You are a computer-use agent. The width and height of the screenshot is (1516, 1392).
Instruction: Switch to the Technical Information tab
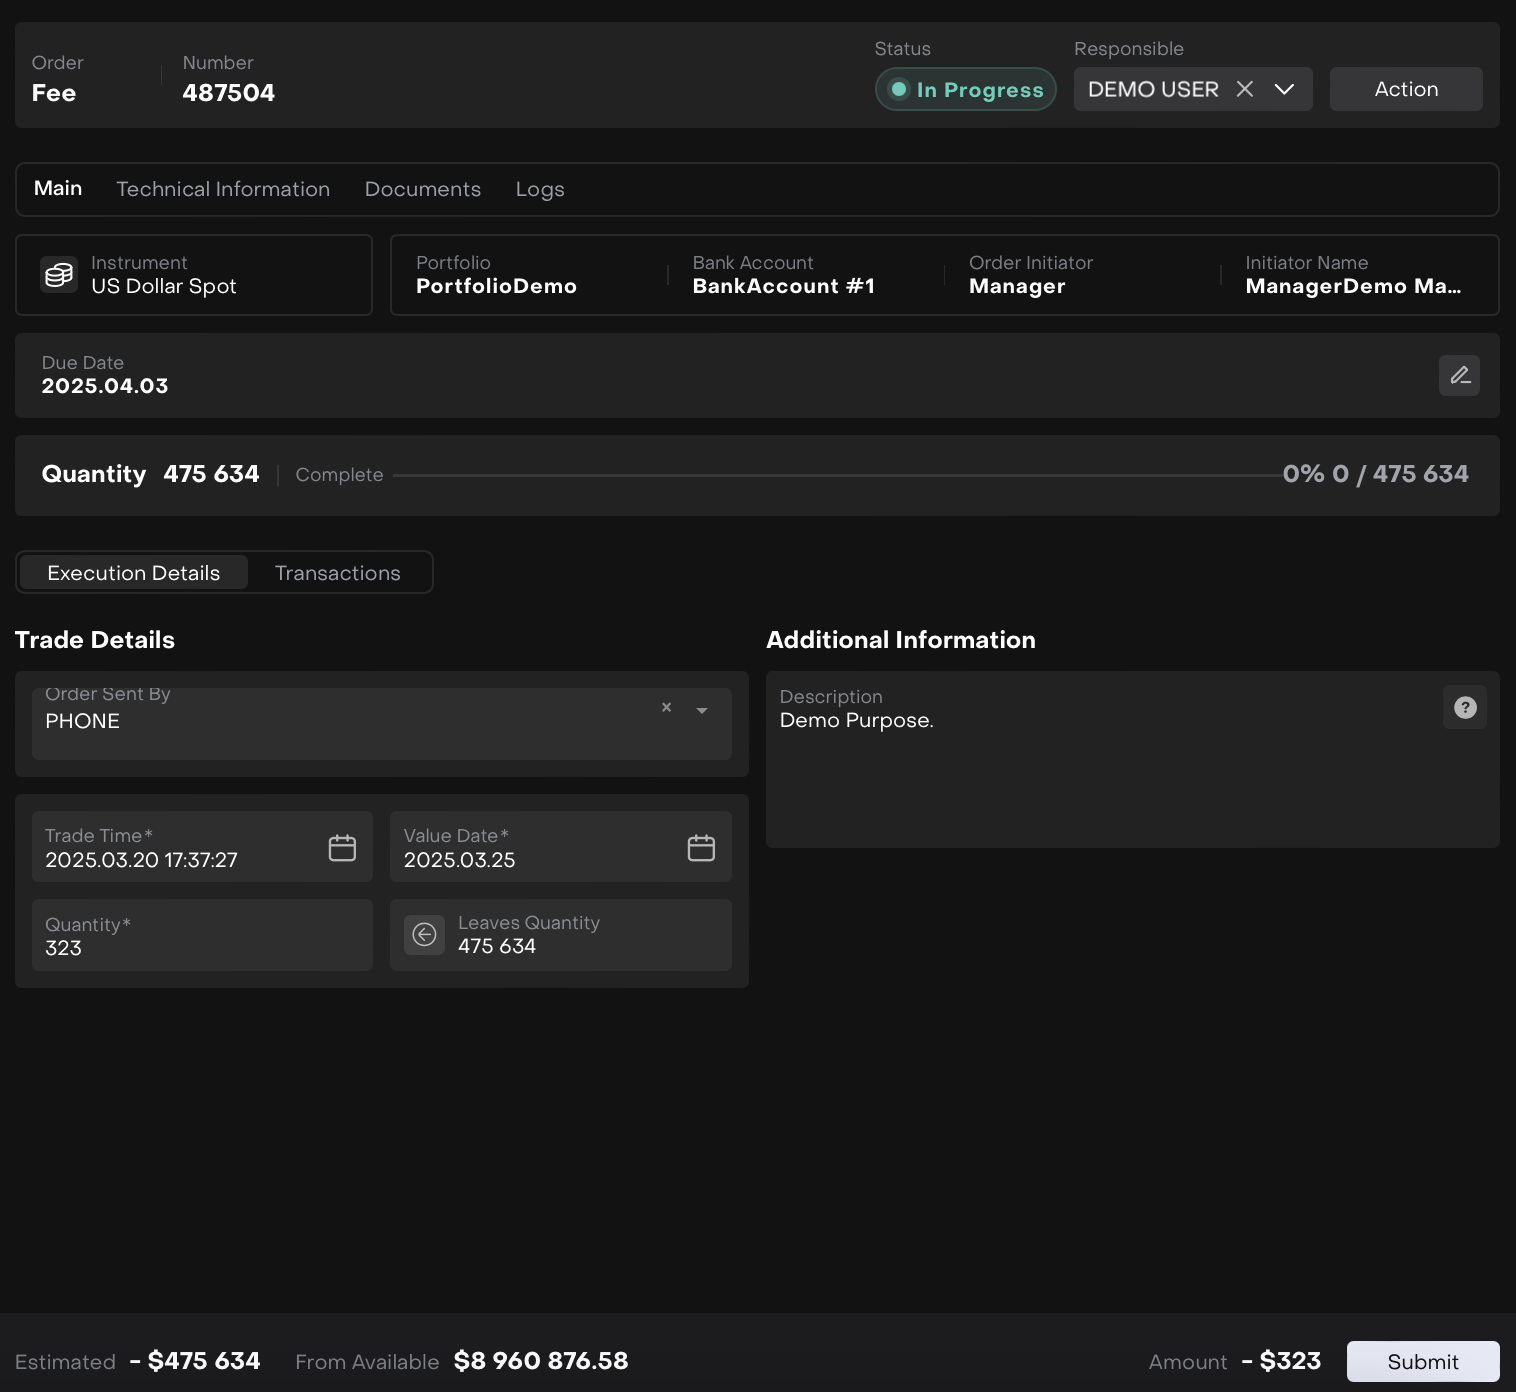pos(223,189)
